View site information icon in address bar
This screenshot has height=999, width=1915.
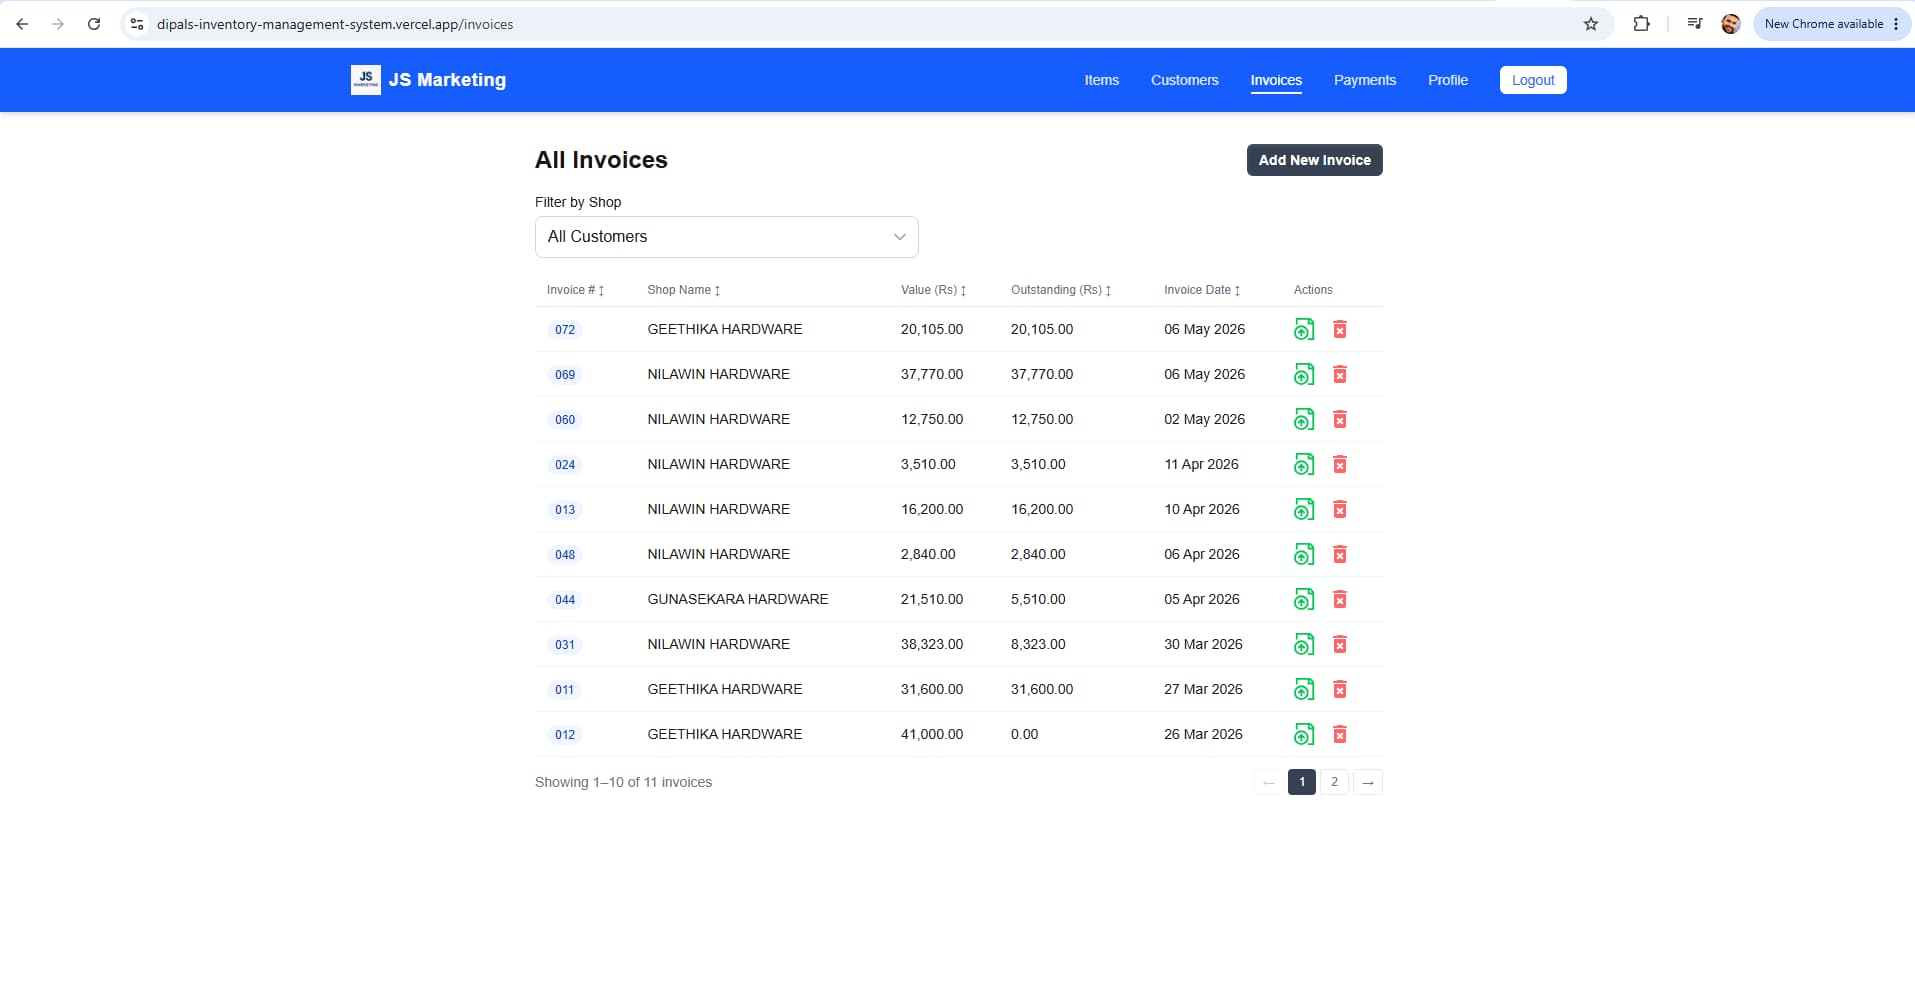point(137,24)
